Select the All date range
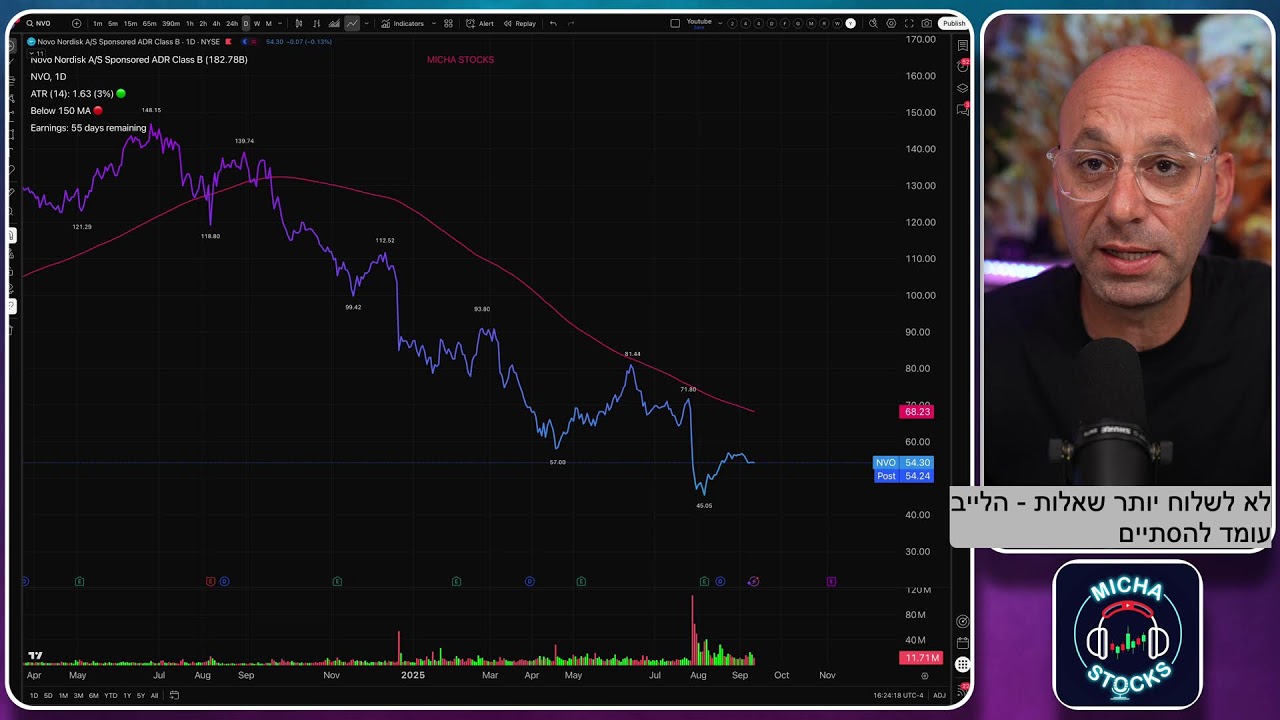This screenshot has width=1280, height=720. (x=154, y=695)
